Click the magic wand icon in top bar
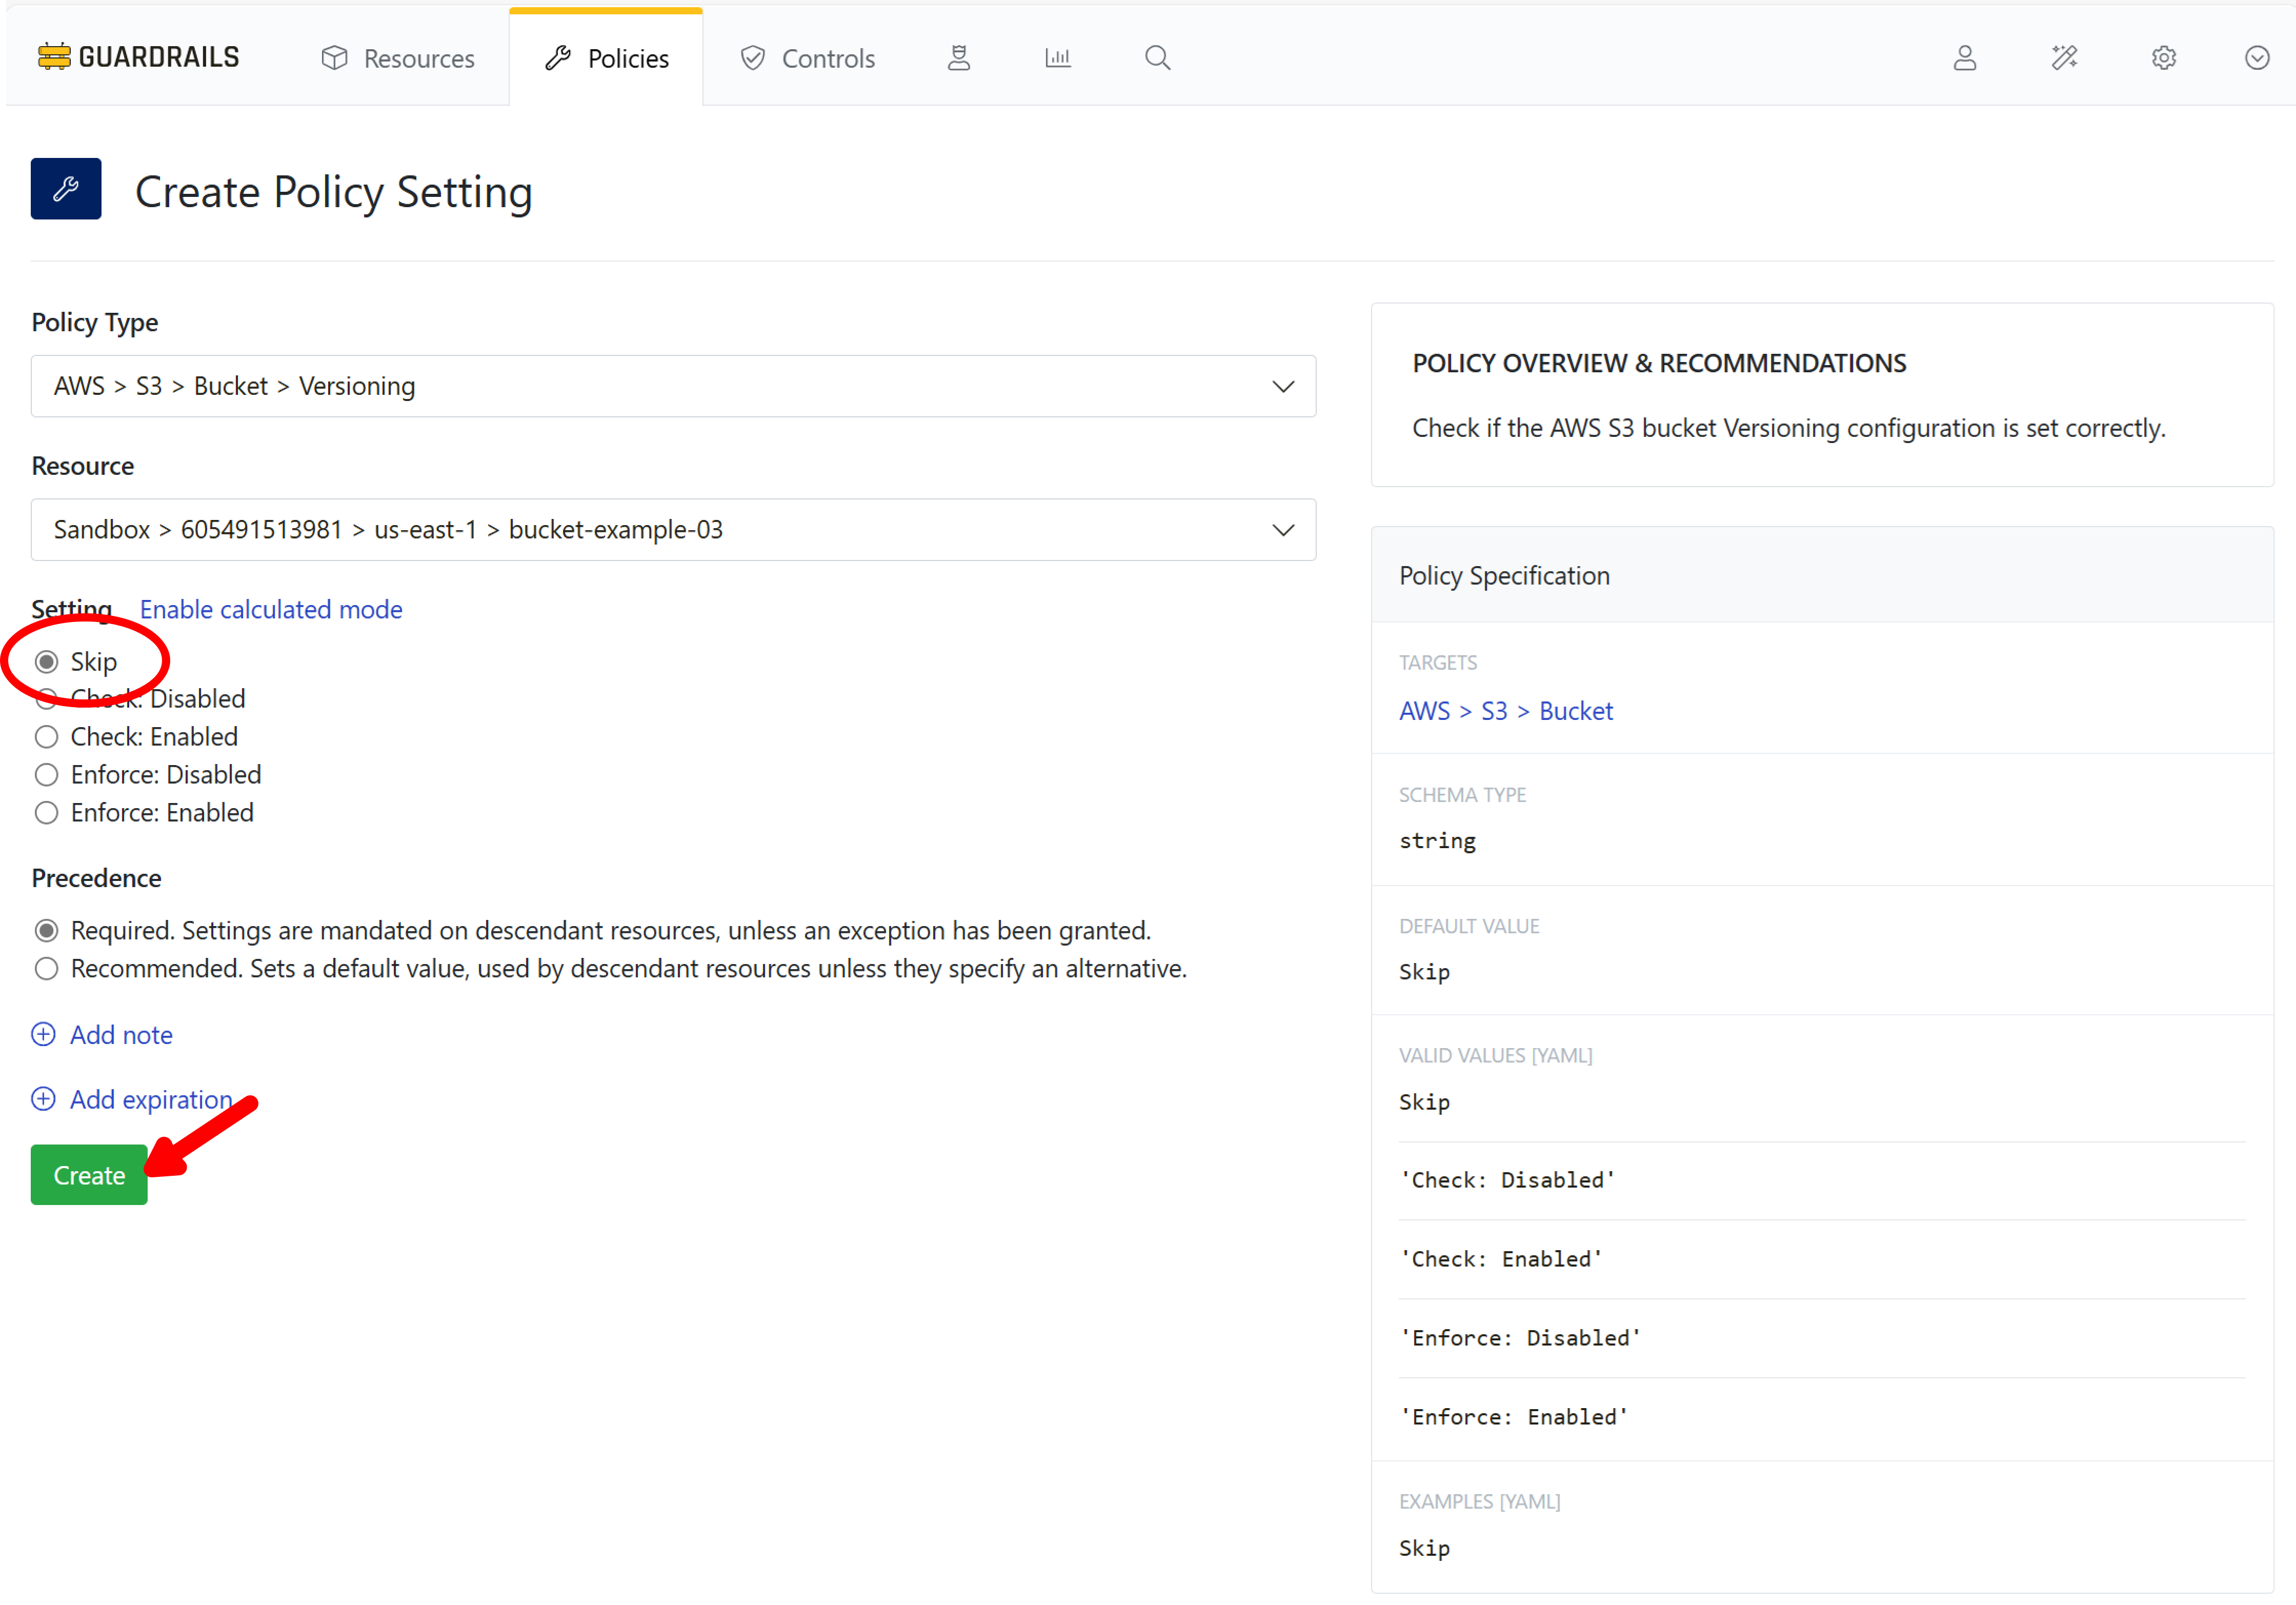 tap(2064, 58)
